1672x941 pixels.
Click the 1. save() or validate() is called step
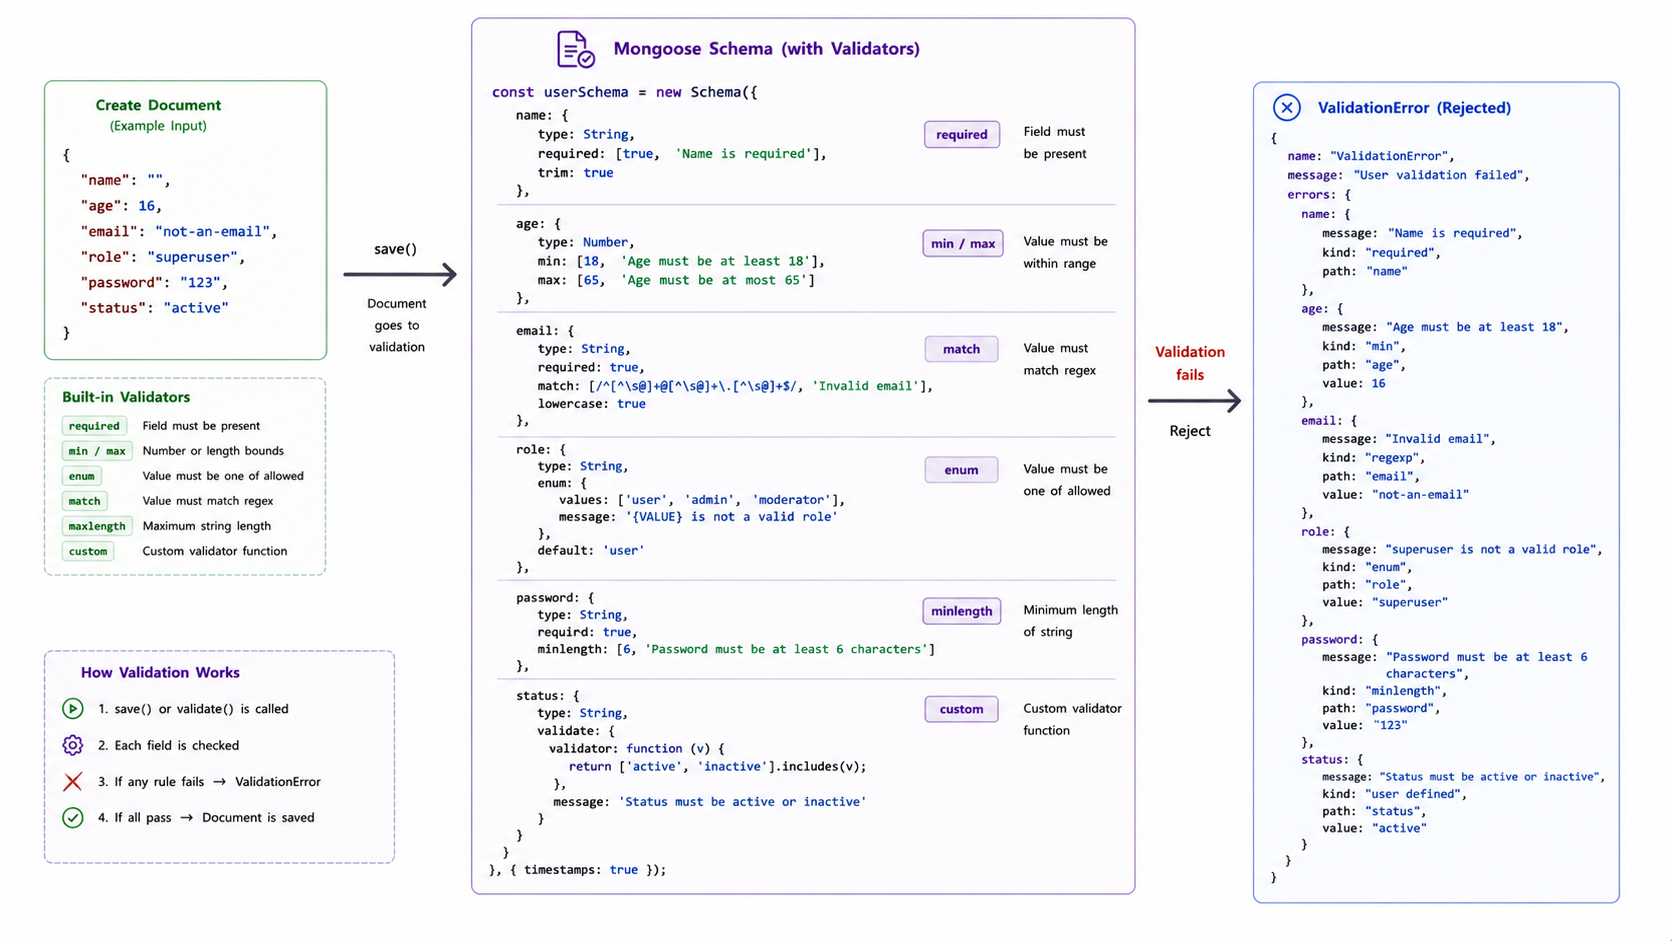193,709
